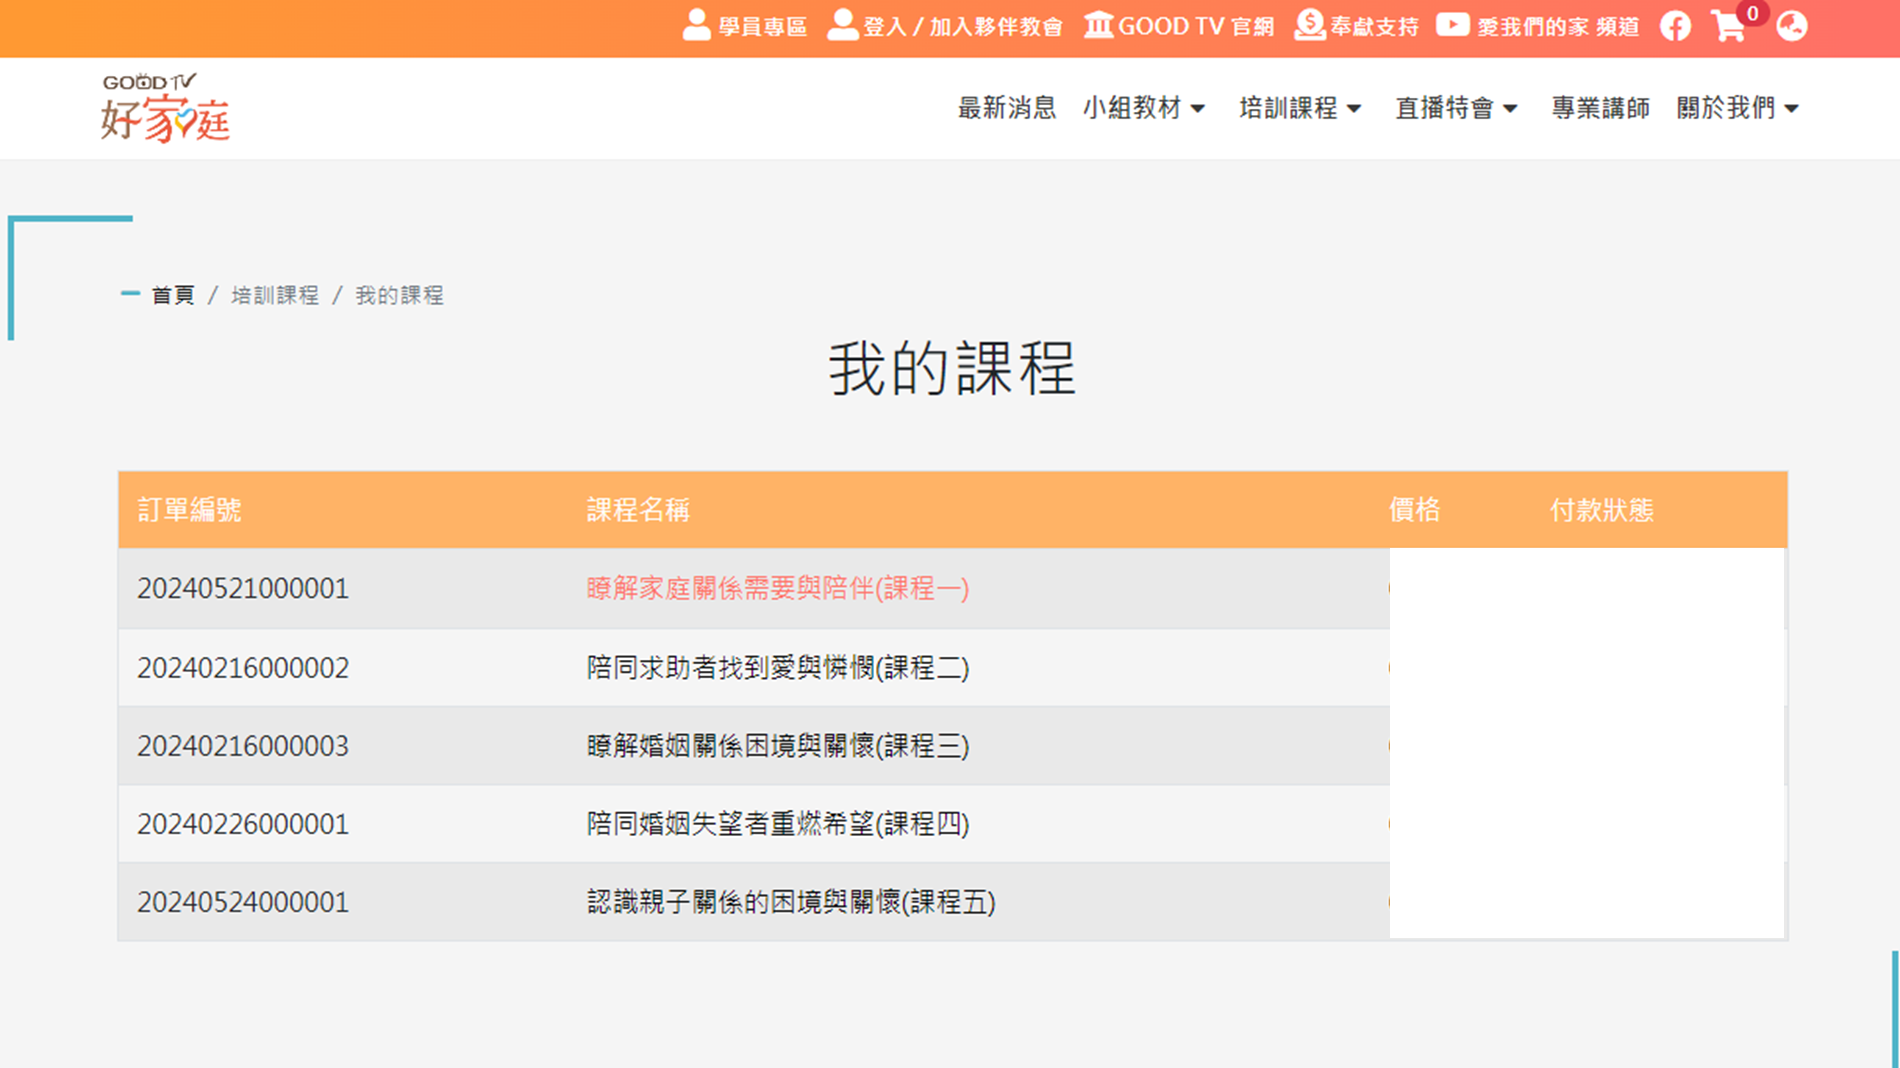Select order row 20240524000001
The image size is (1900, 1068).
[x=243, y=902]
